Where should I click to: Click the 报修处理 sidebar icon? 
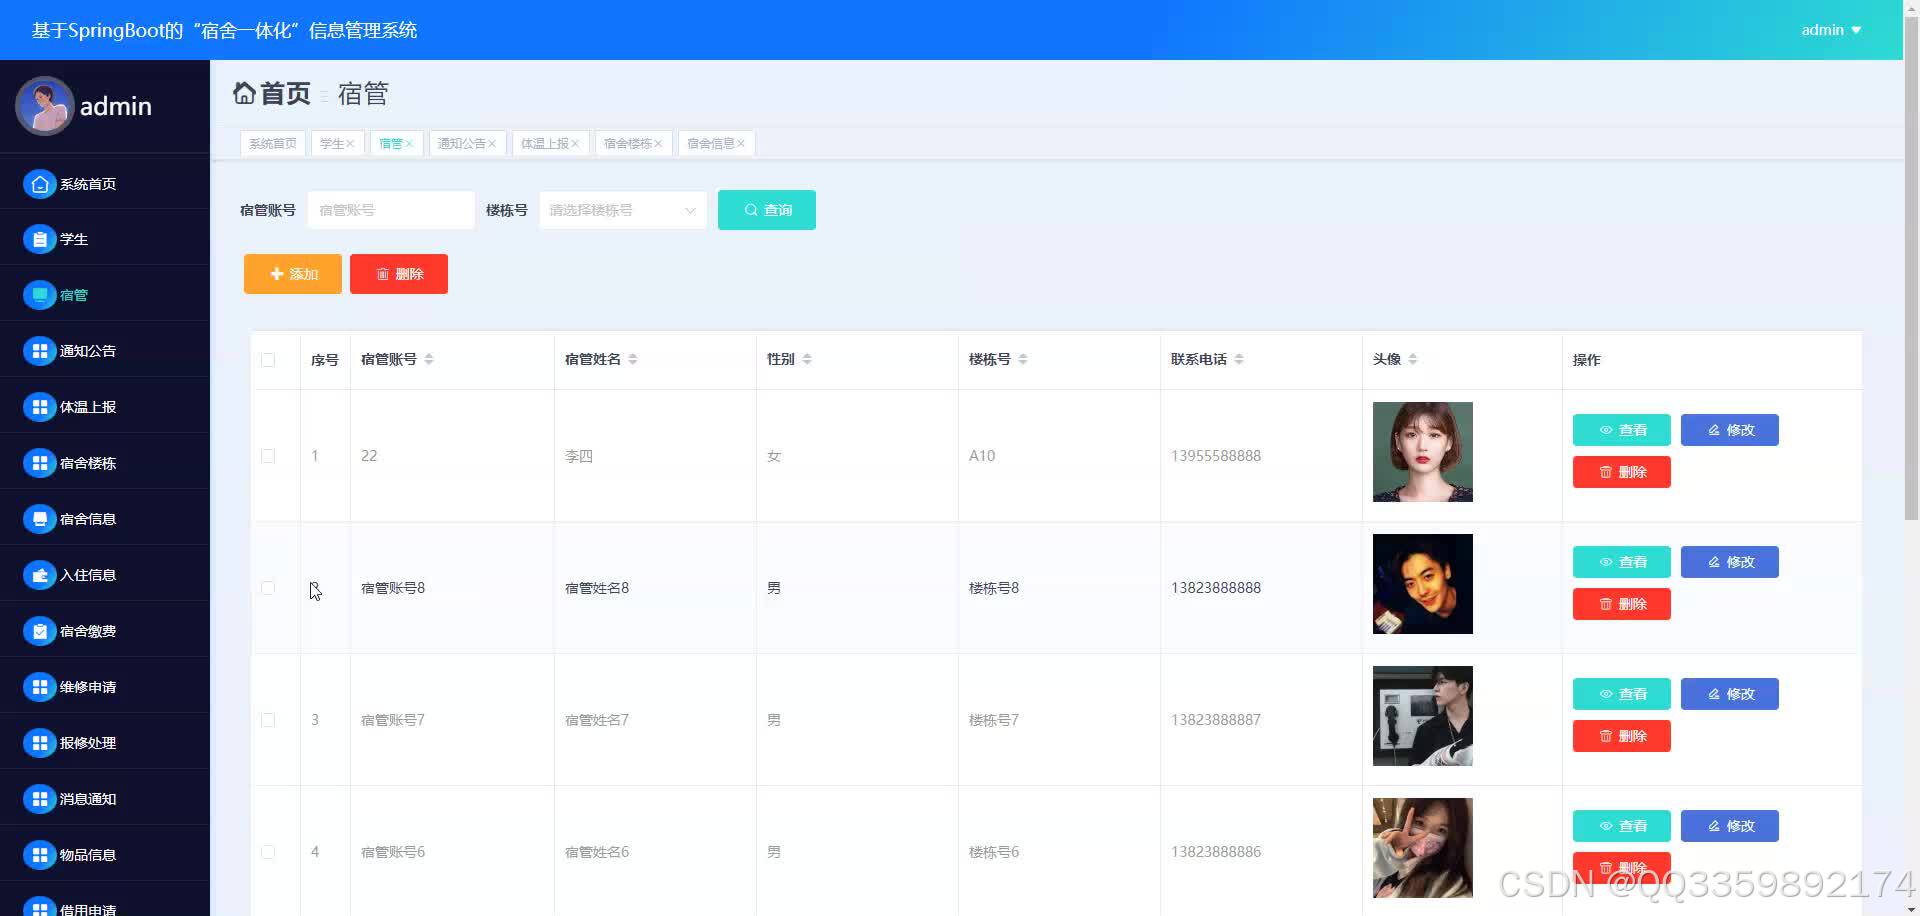coord(39,743)
